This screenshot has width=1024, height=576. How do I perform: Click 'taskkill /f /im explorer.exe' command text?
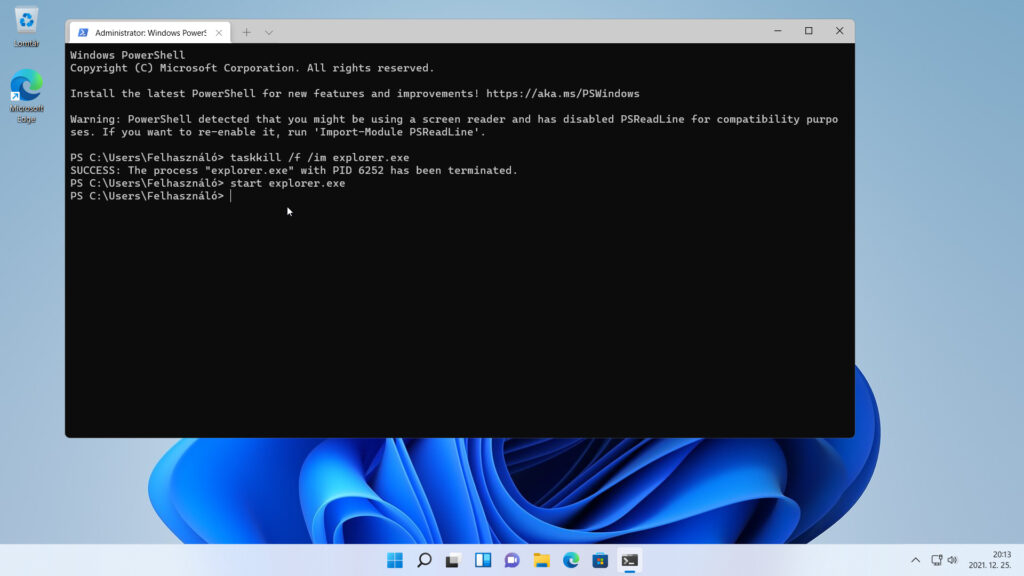coord(319,157)
